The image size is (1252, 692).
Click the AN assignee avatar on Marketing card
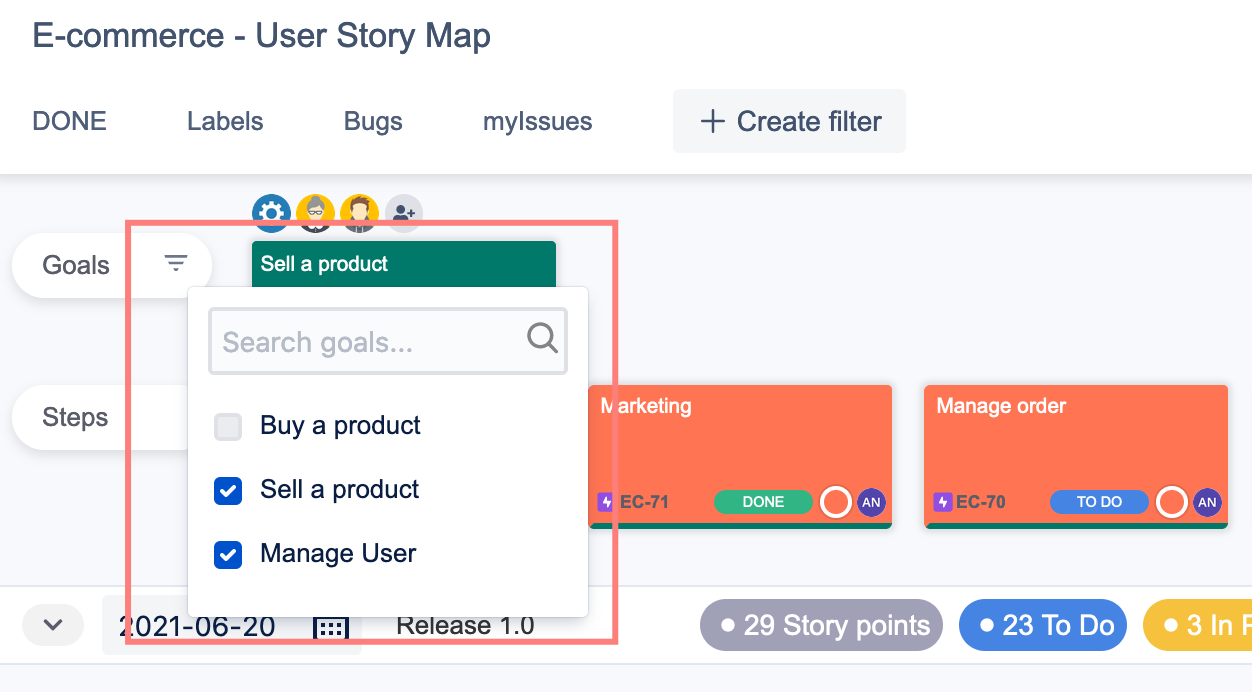pyautogui.click(x=871, y=502)
